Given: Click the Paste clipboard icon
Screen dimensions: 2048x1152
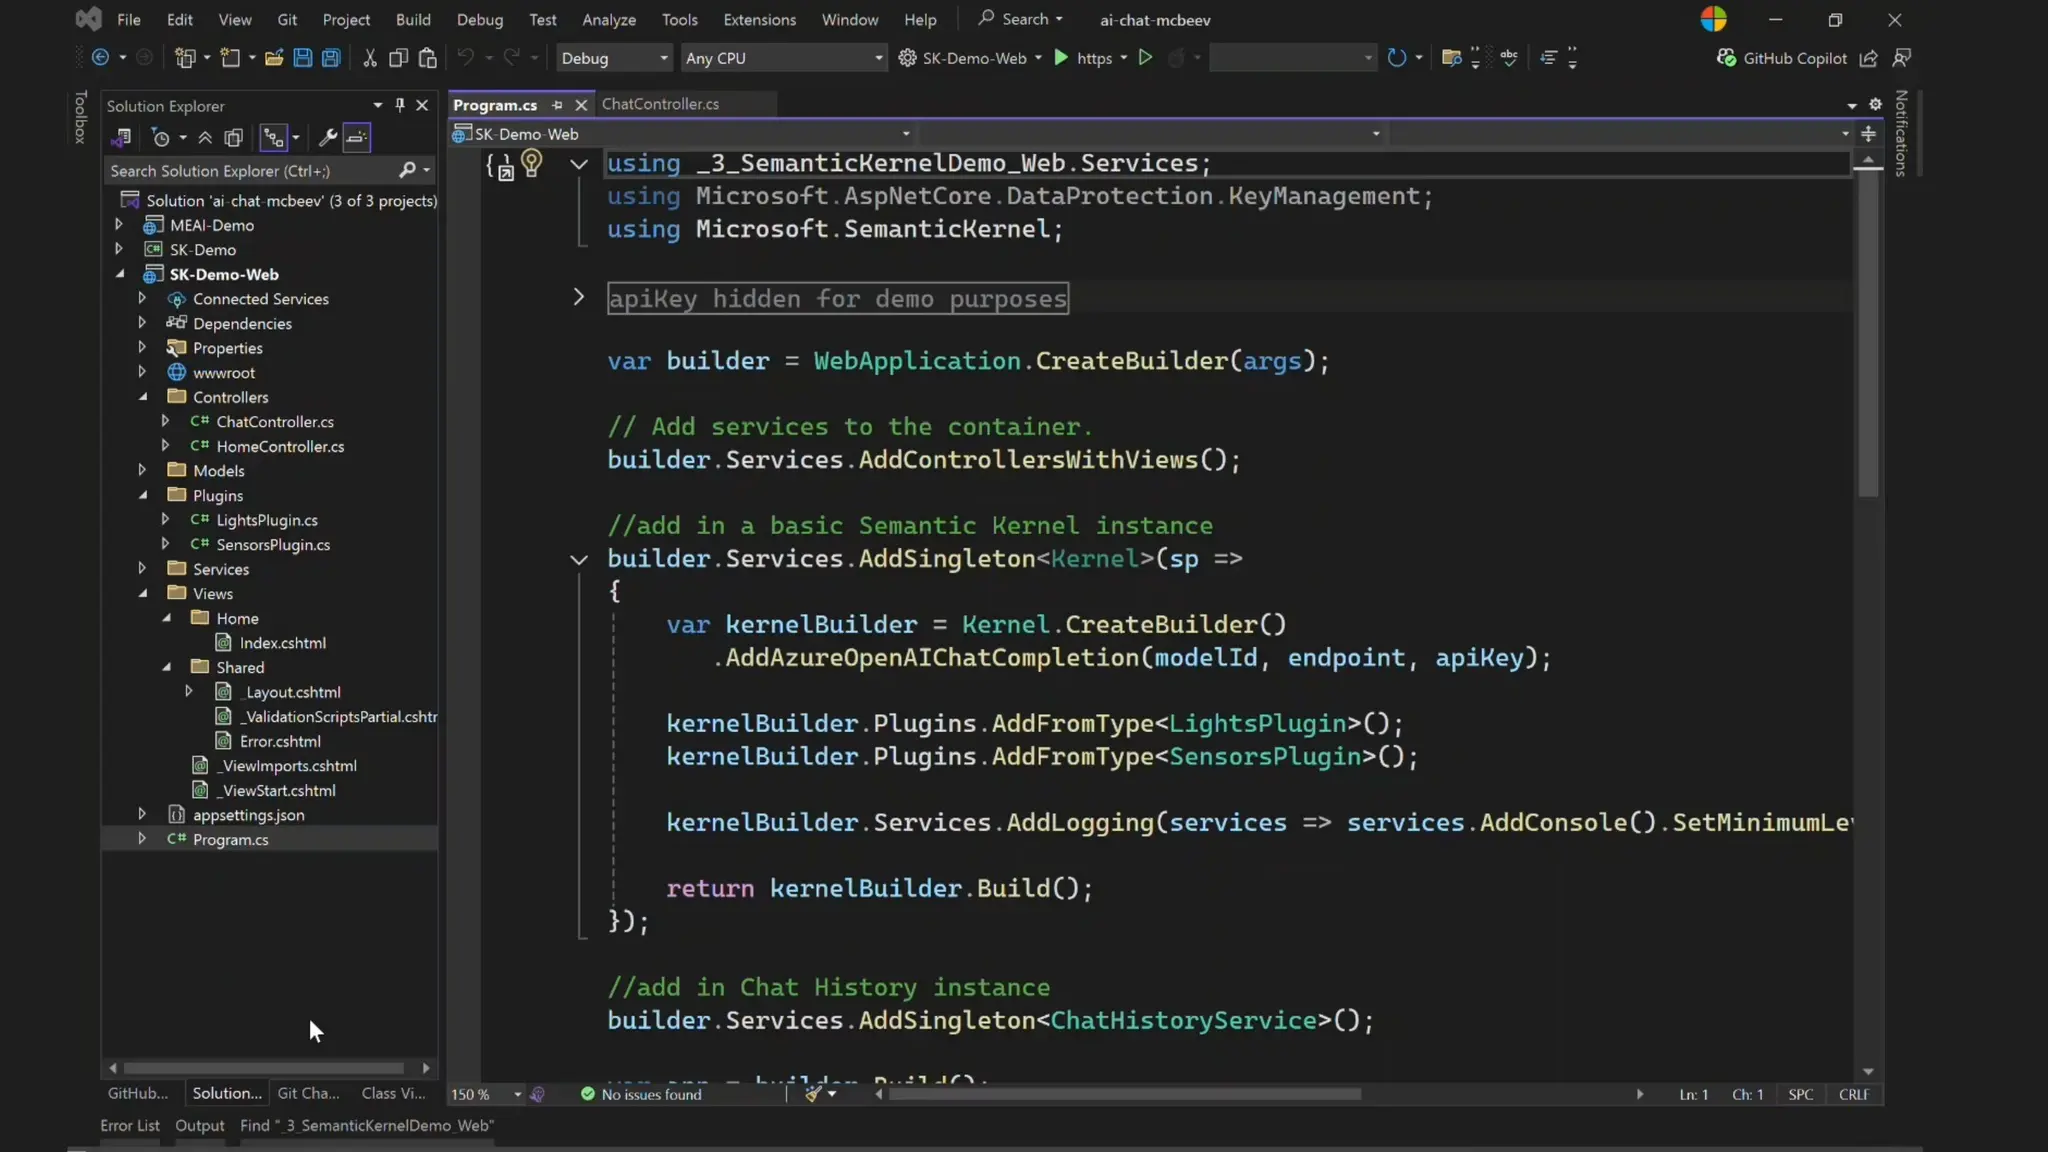Looking at the screenshot, I should pos(427,58).
